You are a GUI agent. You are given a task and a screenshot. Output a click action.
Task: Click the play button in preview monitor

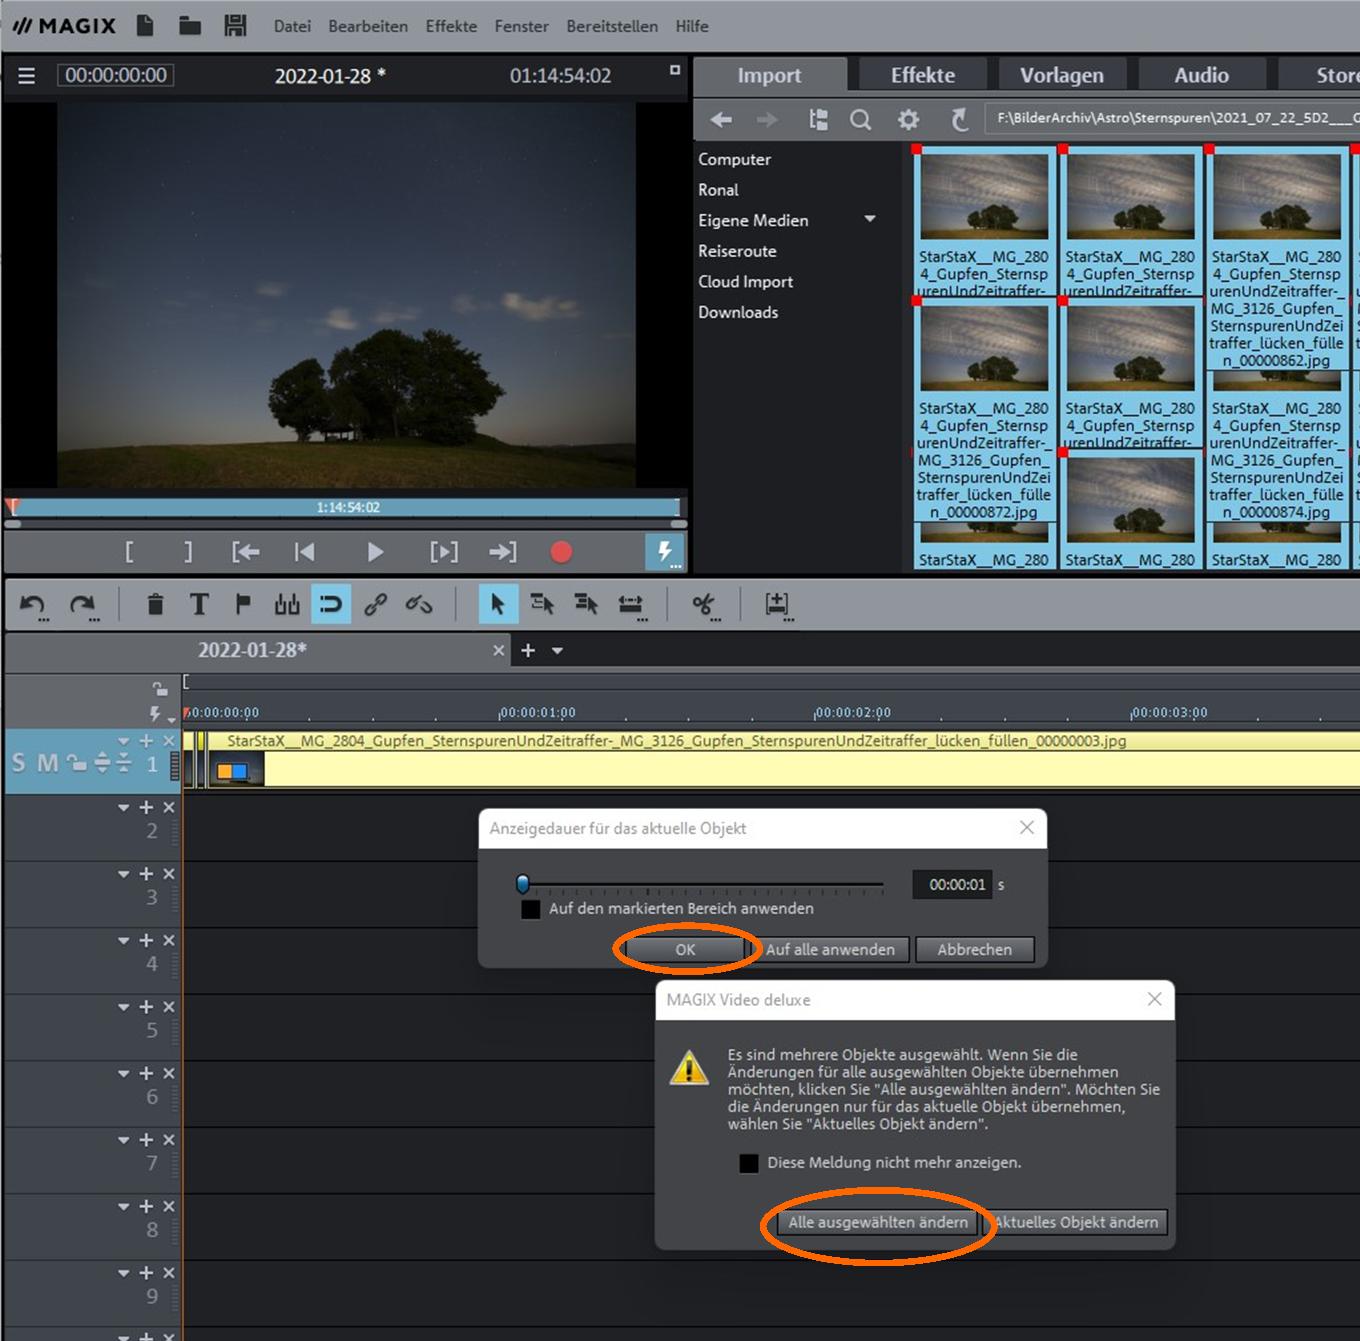[375, 552]
